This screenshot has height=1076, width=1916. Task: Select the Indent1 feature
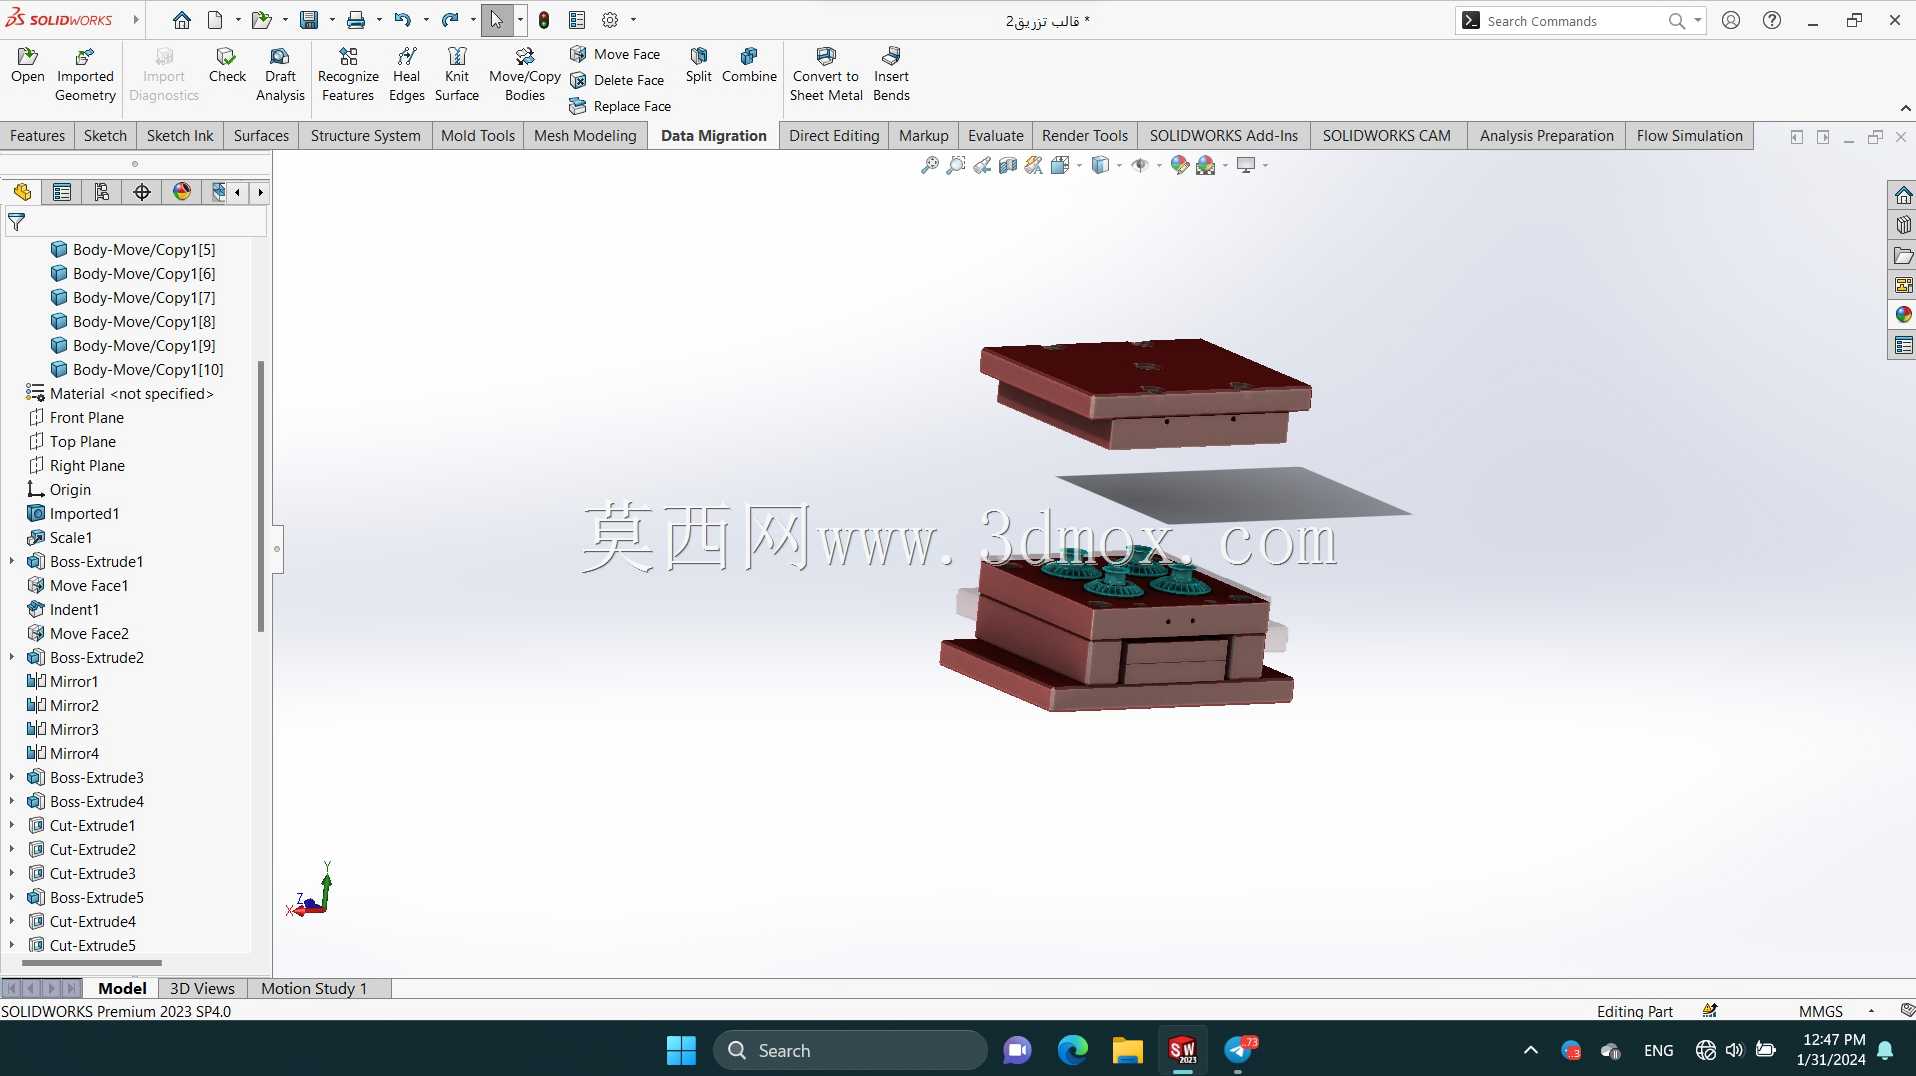(74, 609)
